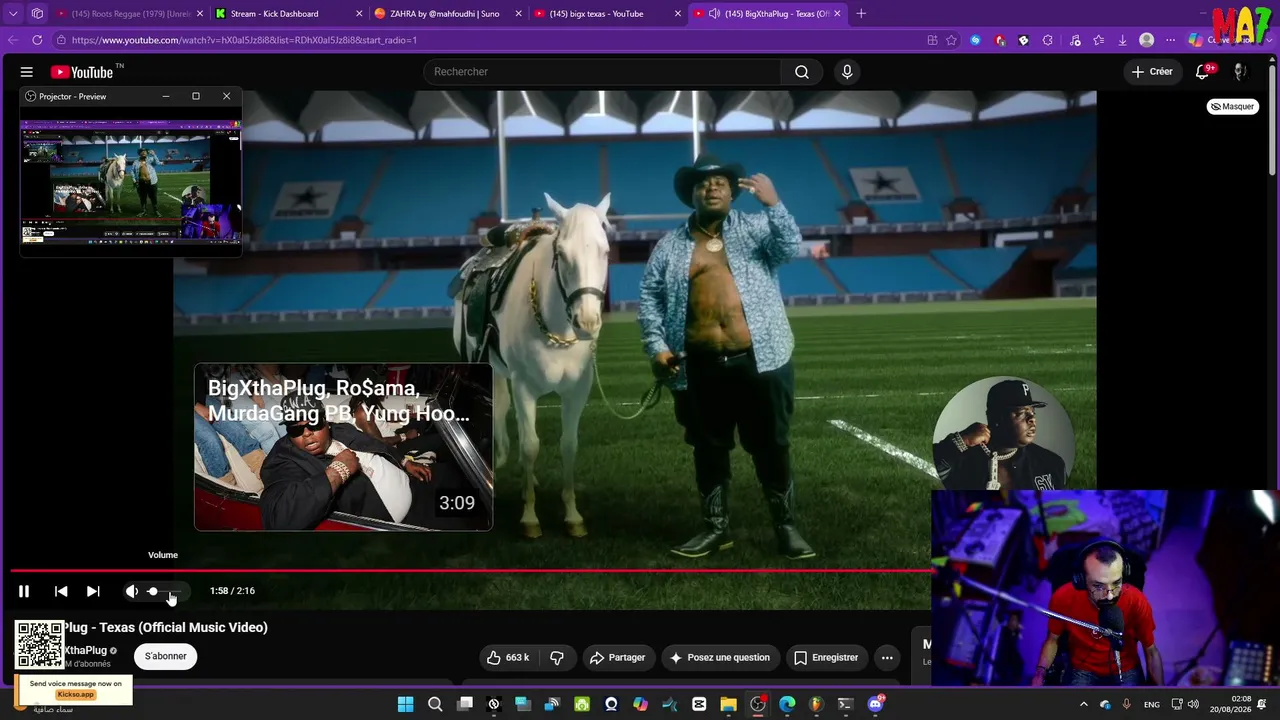
Task: Open Task View on the taskbar
Action: pos(465,704)
